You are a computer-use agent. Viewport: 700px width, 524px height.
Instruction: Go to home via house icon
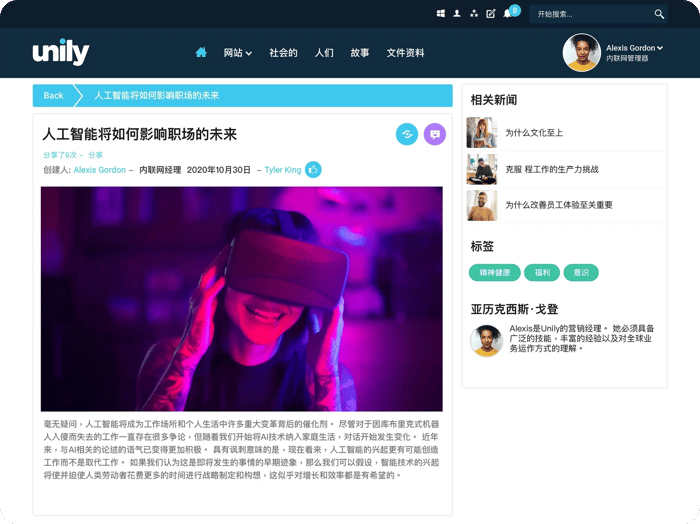pos(201,53)
